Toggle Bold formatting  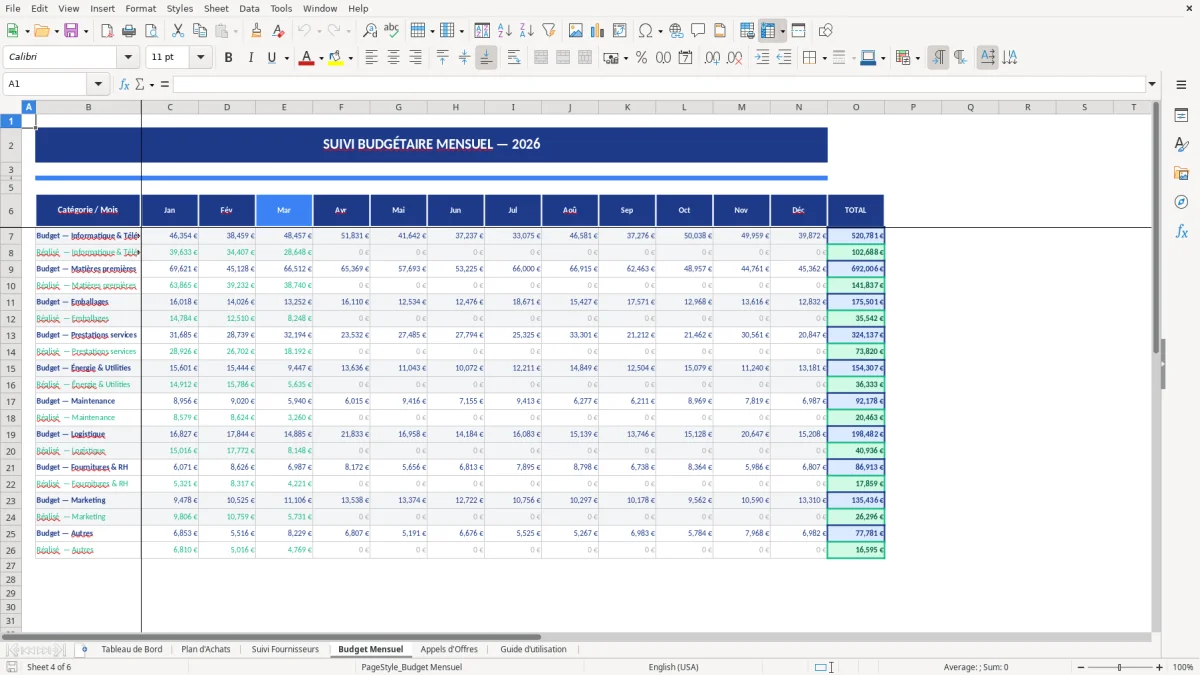[x=228, y=58]
